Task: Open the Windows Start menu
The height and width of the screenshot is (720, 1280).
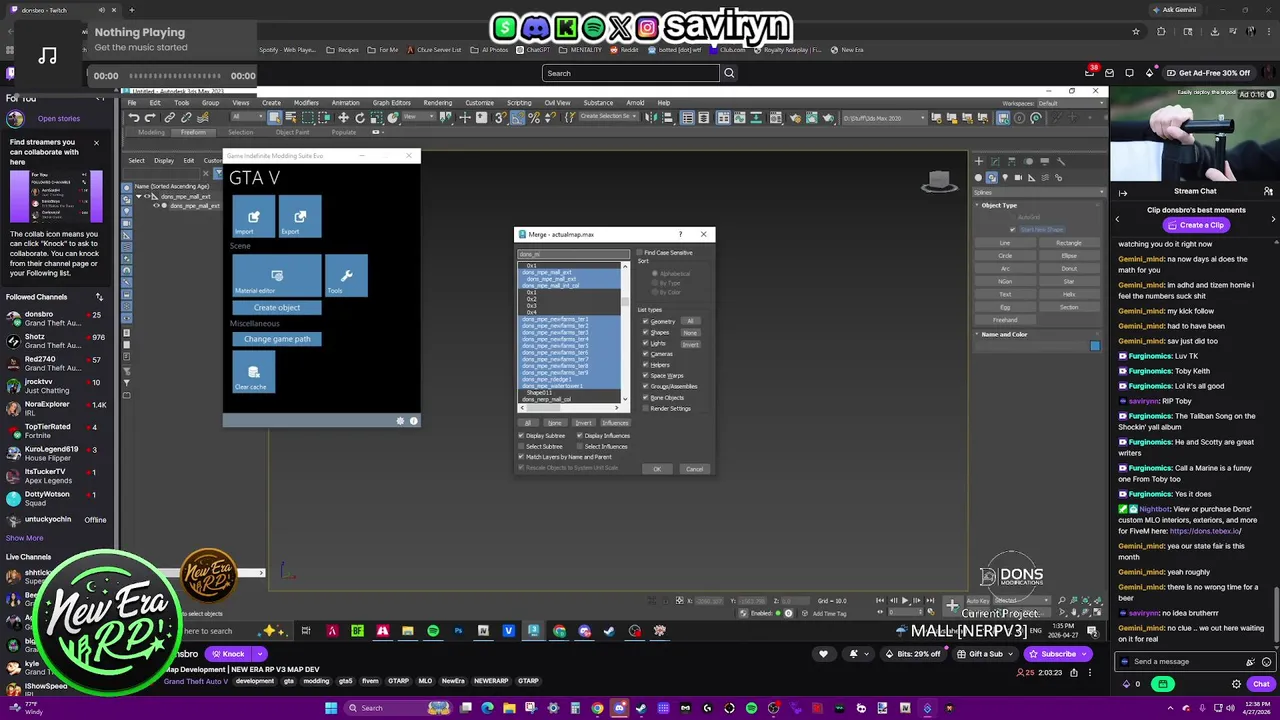Action: point(331,708)
